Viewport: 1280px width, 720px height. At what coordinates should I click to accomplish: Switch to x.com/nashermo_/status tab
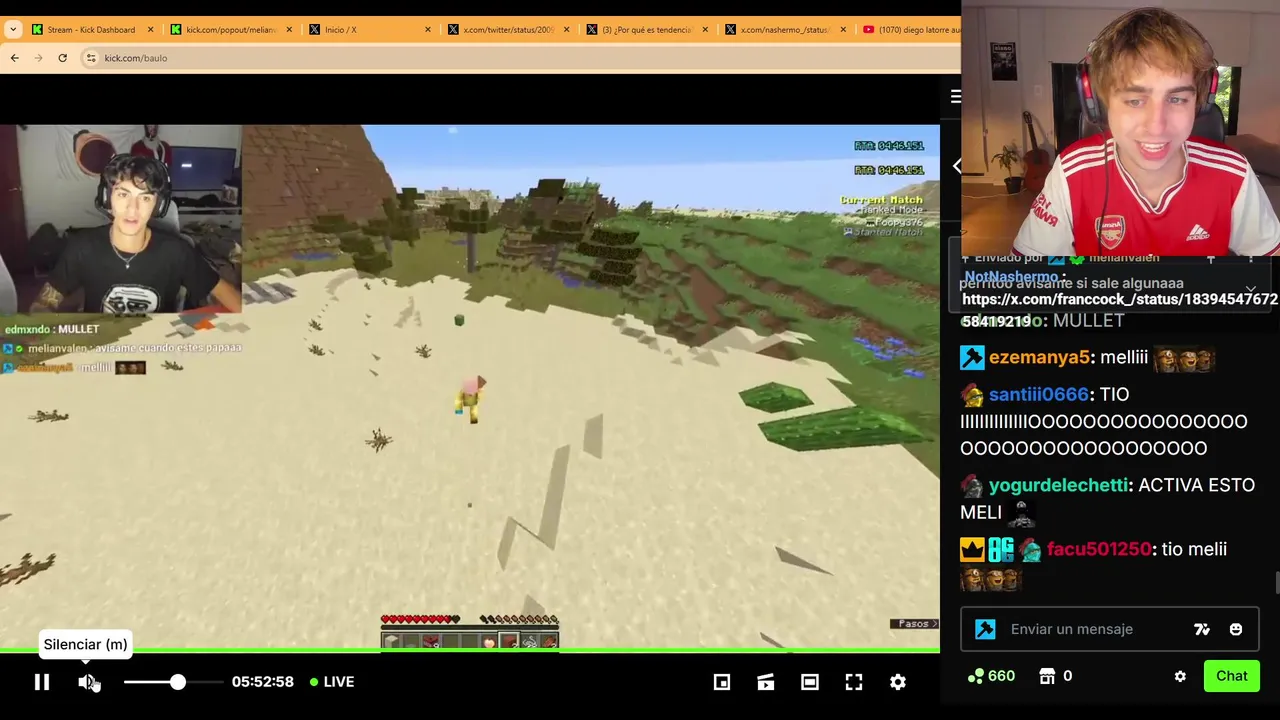(785, 30)
